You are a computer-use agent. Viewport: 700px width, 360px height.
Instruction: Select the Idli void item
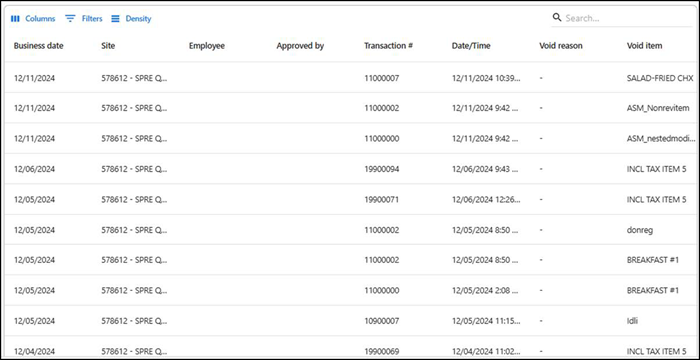[x=633, y=321]
